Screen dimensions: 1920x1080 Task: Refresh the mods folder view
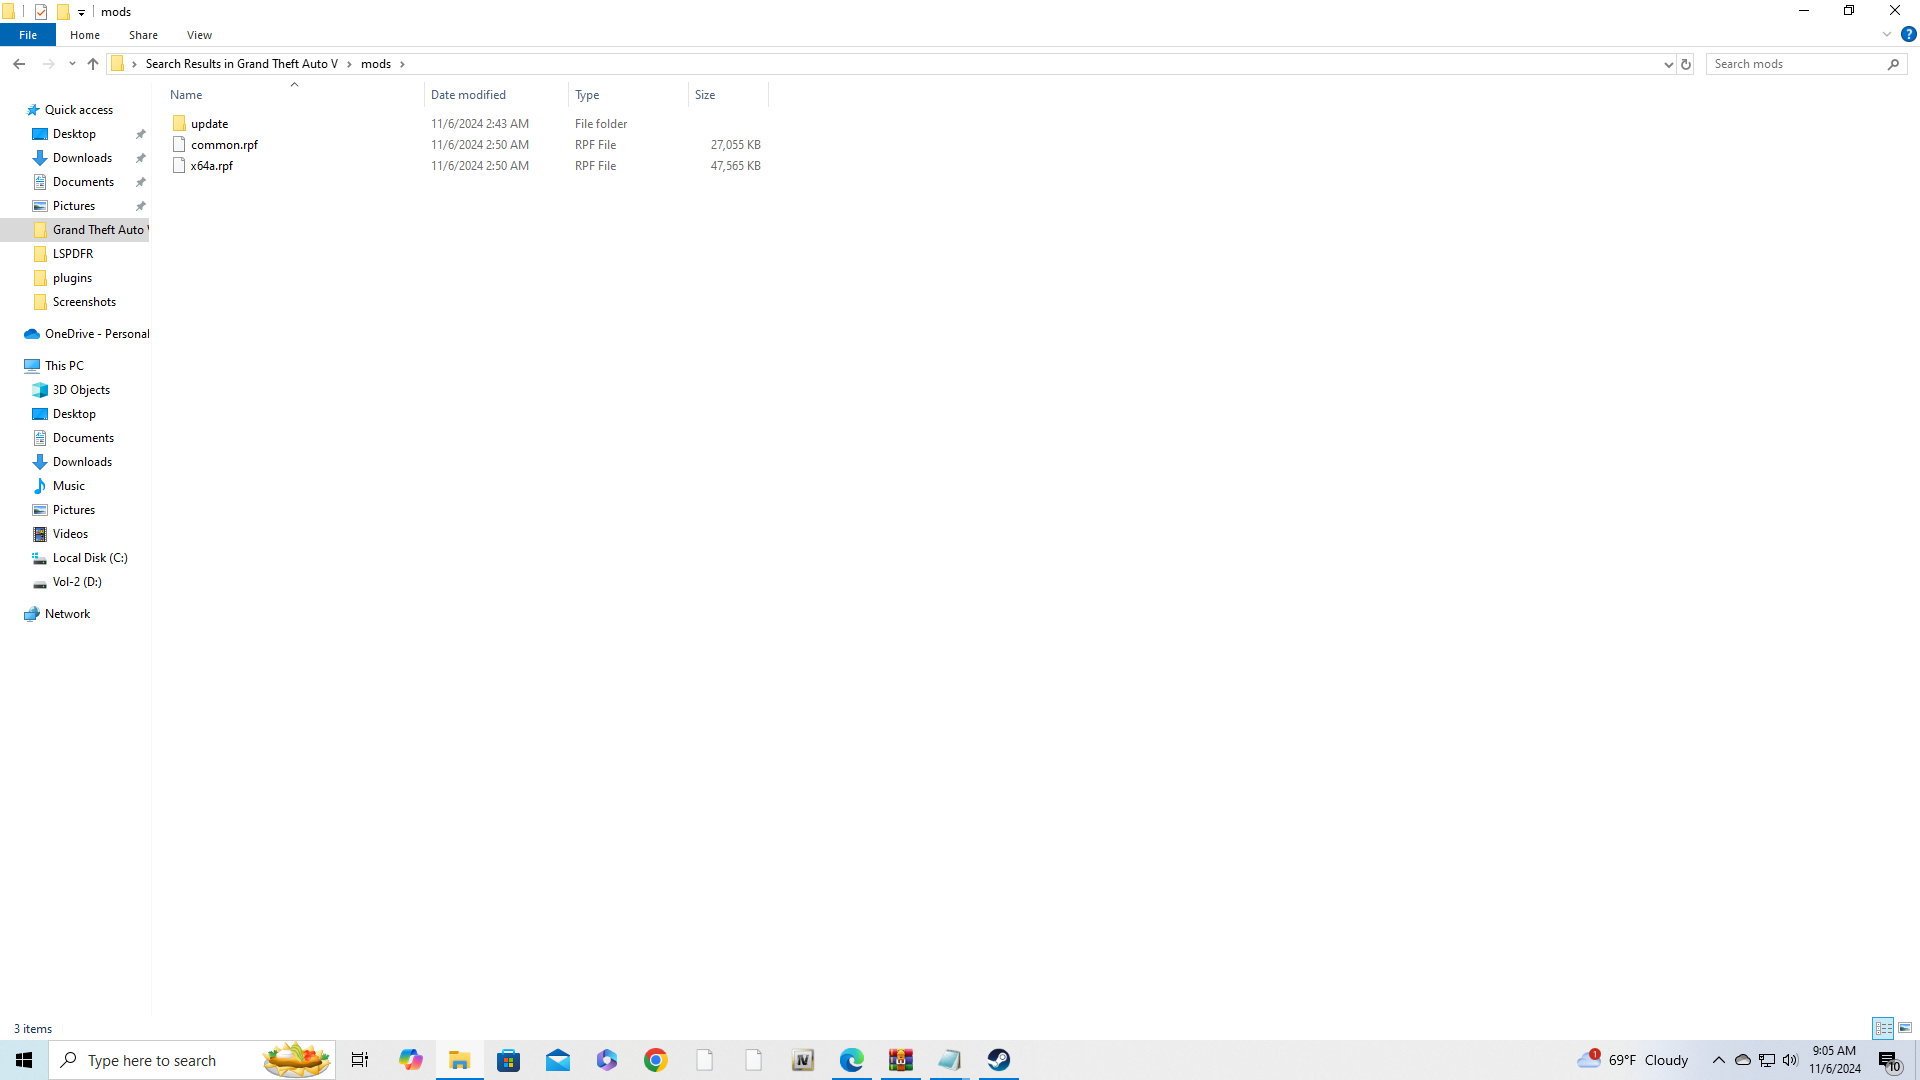(1686, 64)
